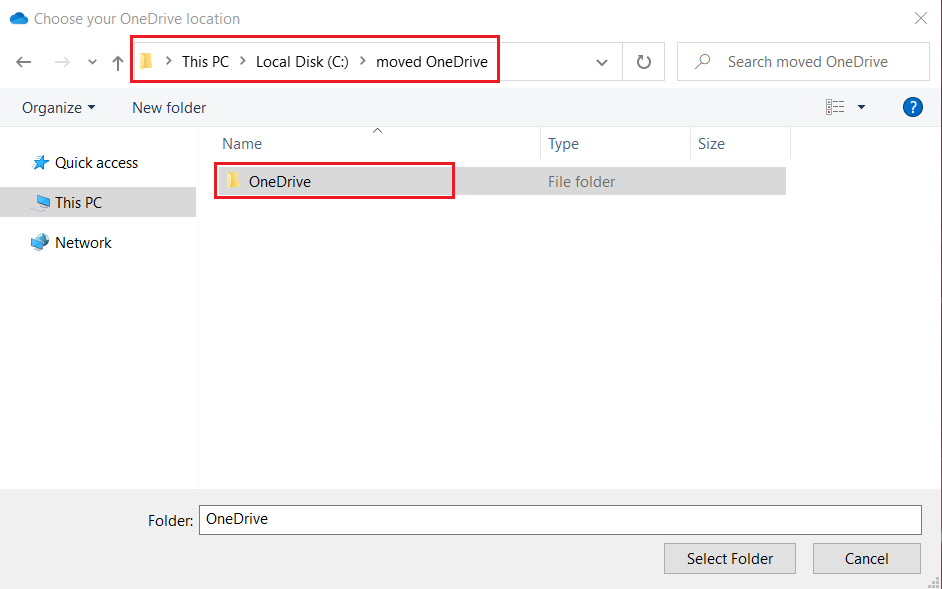
Task: Click the Folder name input field
Action: 560,520
